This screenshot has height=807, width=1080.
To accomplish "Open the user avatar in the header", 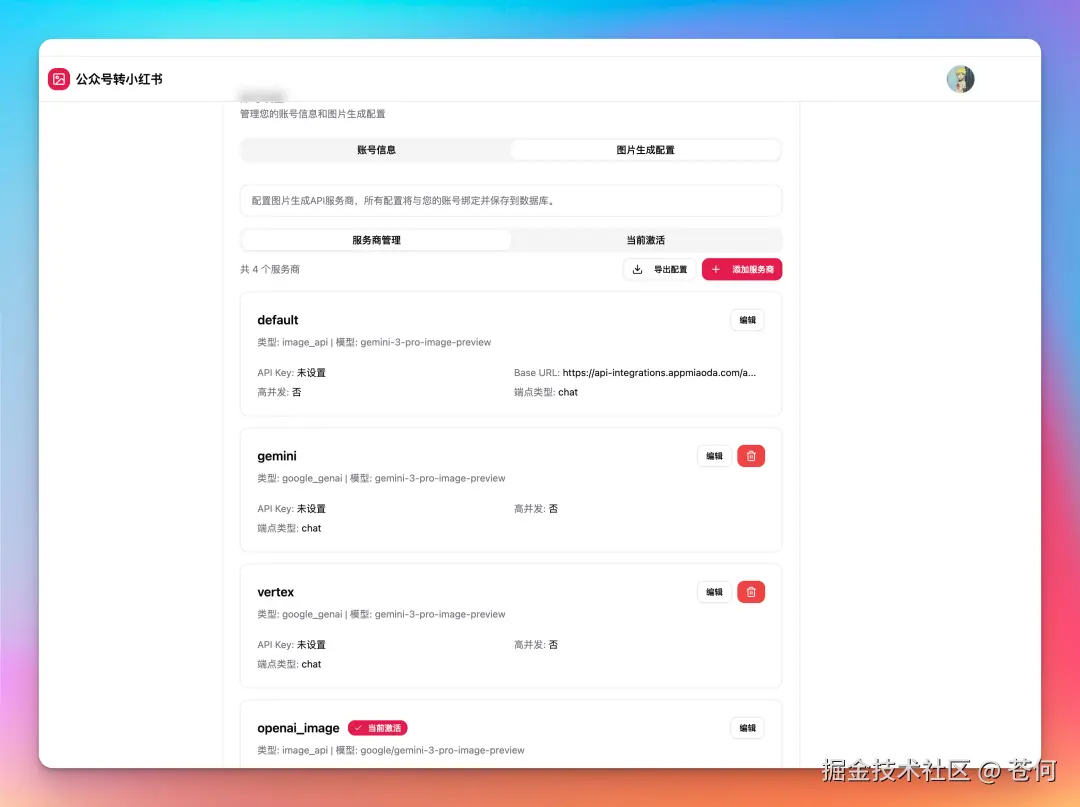I will tap(960, 79).
